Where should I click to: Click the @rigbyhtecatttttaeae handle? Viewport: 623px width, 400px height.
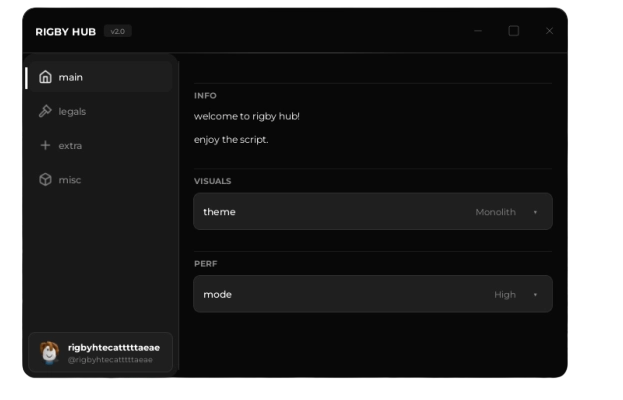click(x=110, y=360)
